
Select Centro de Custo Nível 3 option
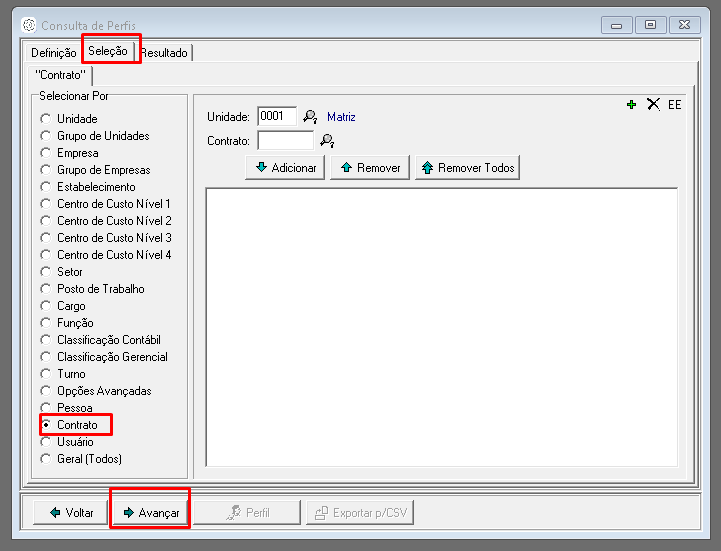[x=45, y=238]
